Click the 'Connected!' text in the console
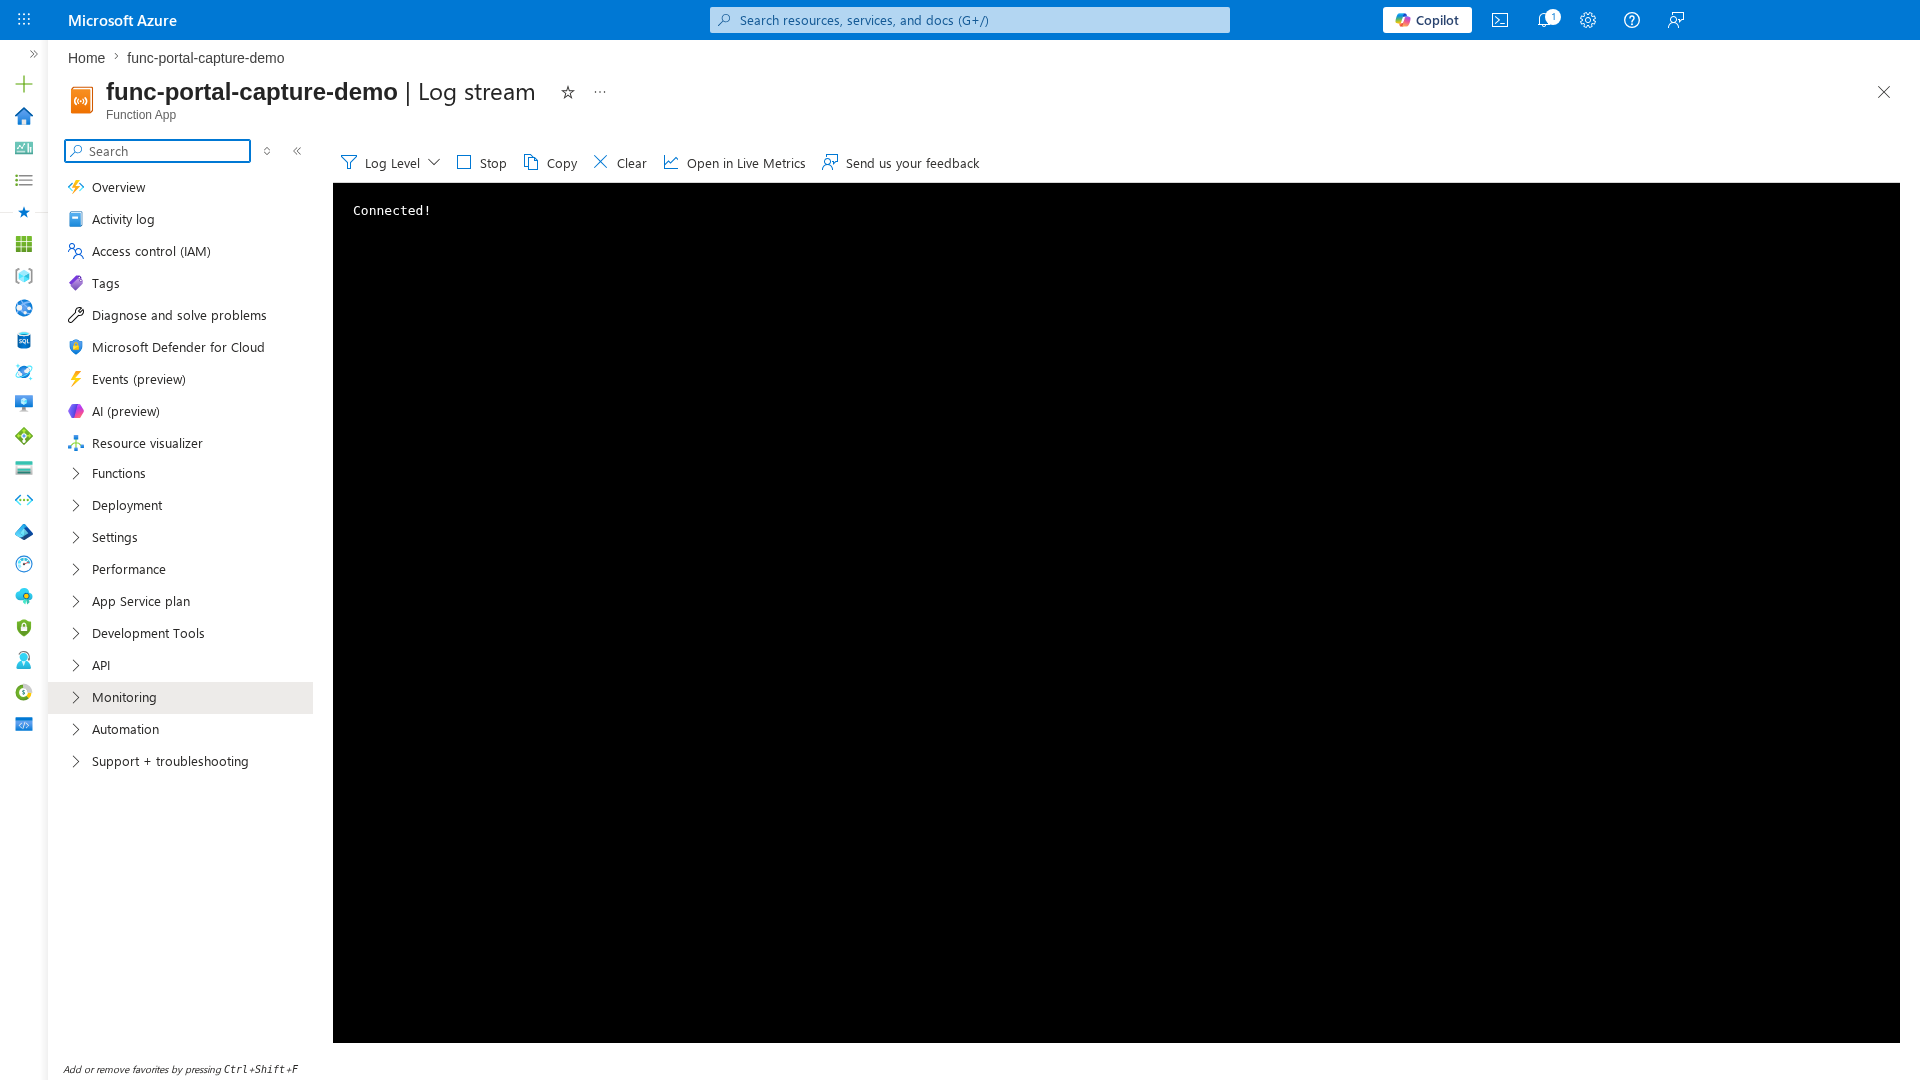1920x1080 pixels. tap(392, 211)
